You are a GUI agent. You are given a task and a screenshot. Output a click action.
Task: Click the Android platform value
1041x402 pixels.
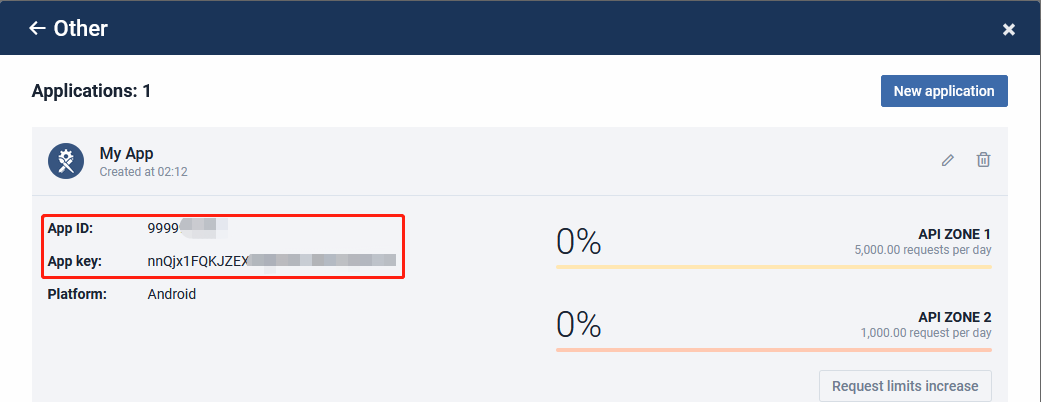pyautogui.click(x=171, y=294)
